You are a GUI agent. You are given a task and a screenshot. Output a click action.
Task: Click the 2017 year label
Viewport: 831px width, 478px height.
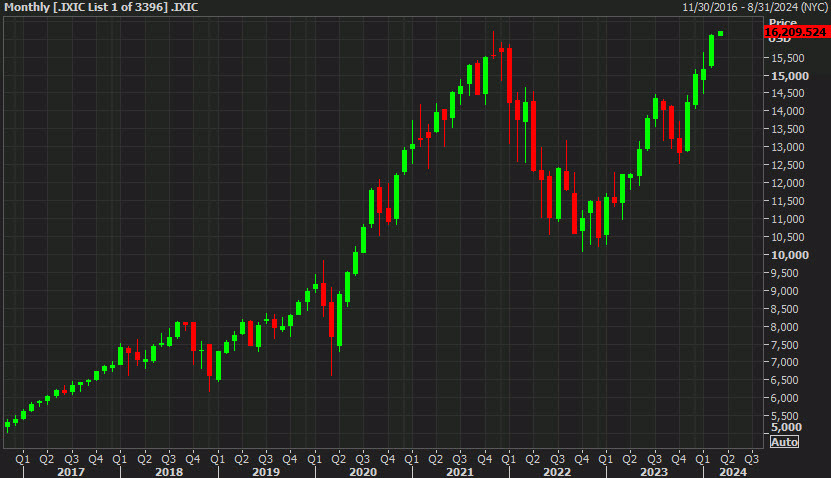70,472
